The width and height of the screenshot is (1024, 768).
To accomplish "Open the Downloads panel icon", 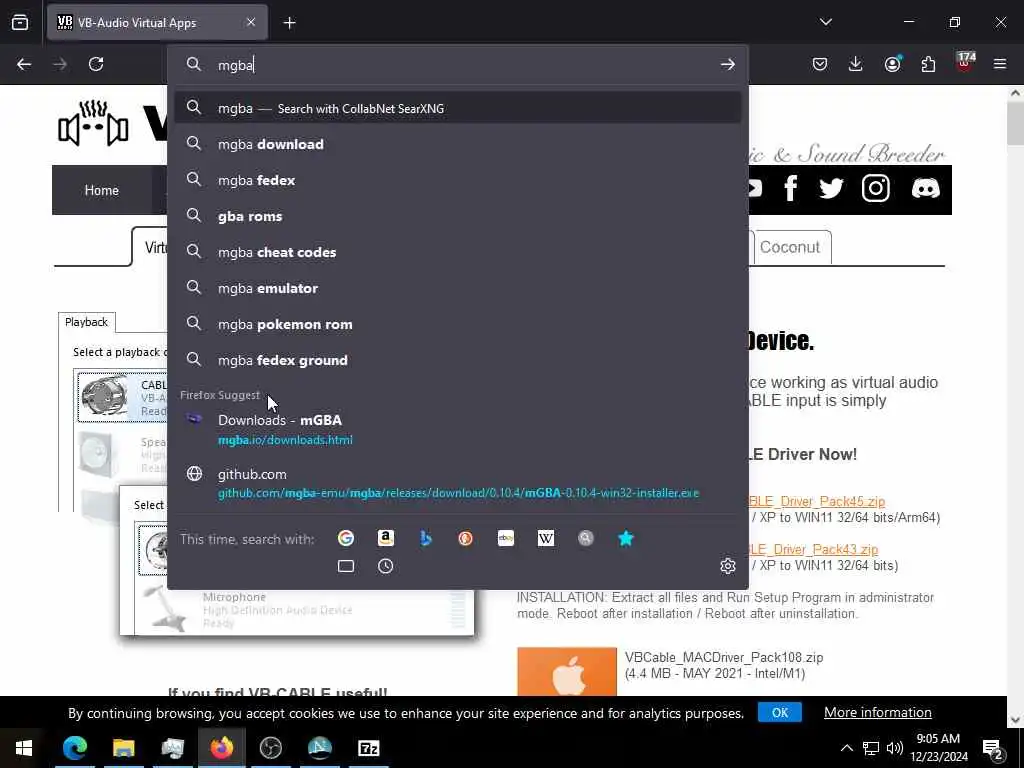I will 856,64.
